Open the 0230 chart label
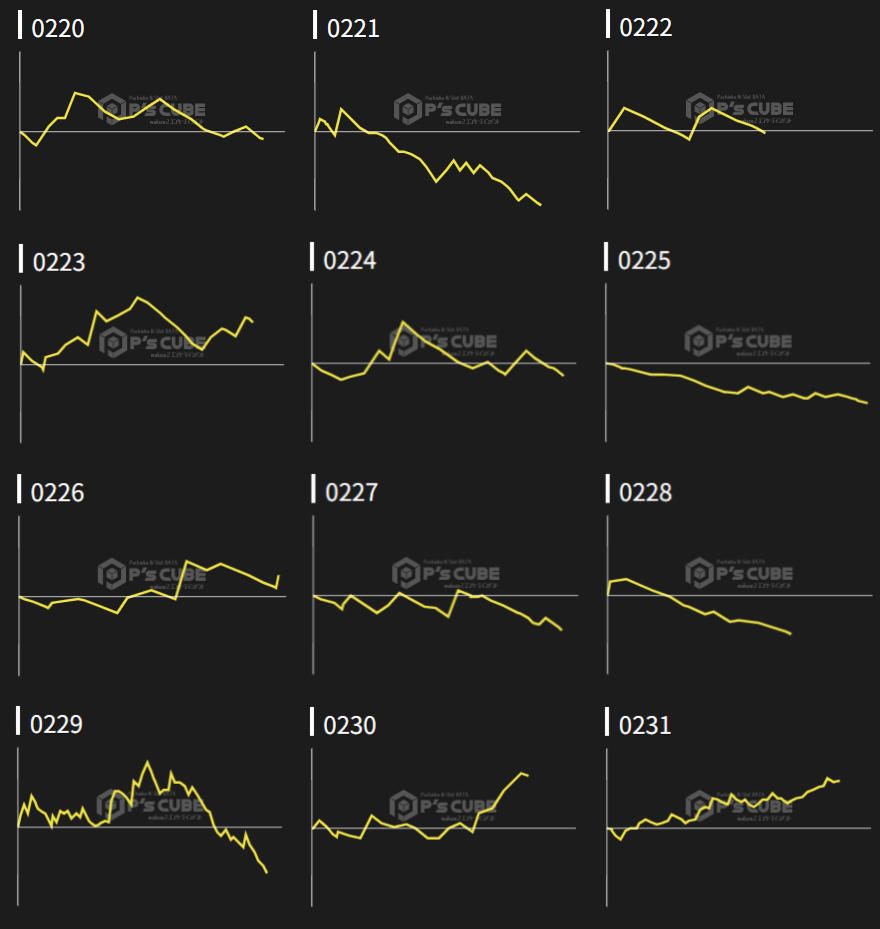 click(350, 724)
